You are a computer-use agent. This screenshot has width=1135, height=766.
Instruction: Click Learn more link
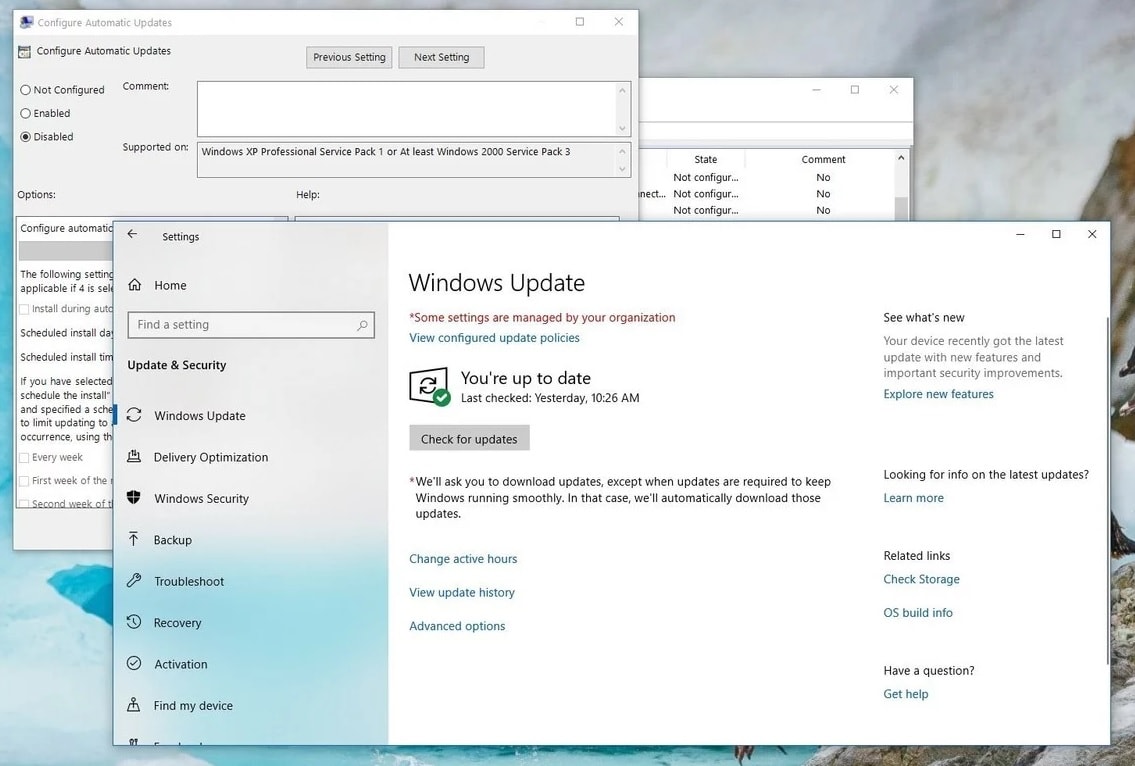[x=914, y=498]
